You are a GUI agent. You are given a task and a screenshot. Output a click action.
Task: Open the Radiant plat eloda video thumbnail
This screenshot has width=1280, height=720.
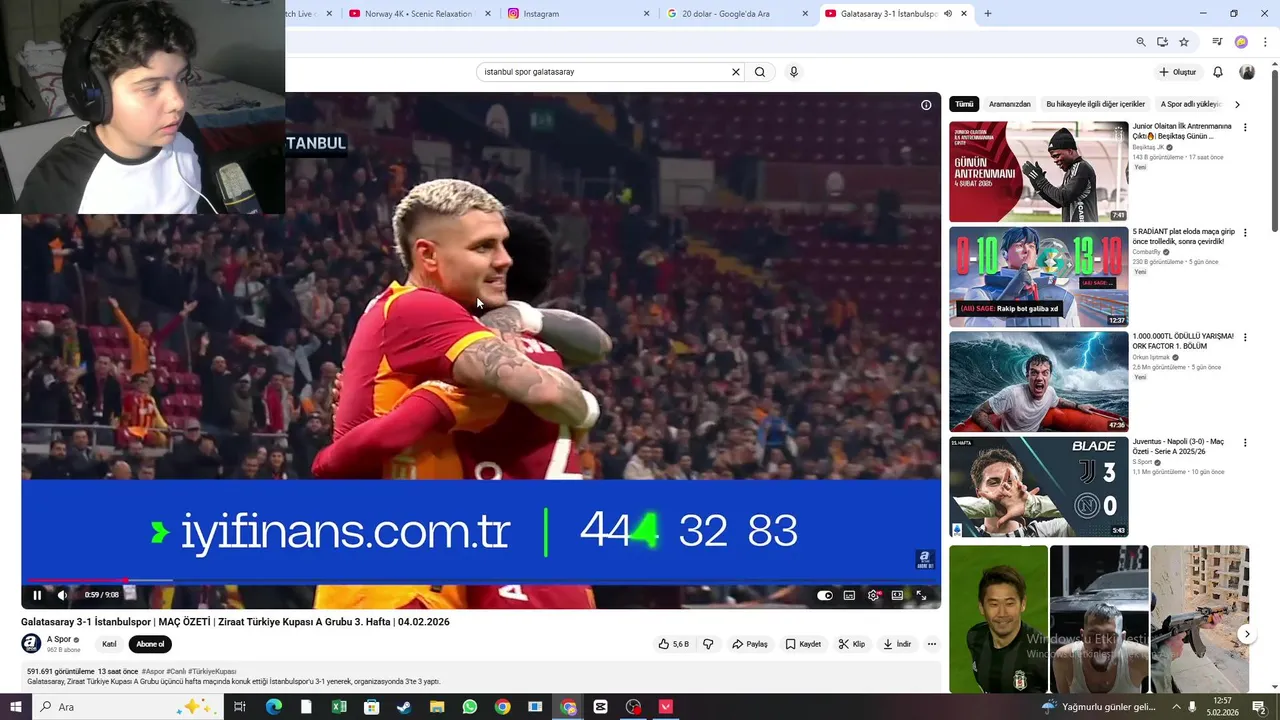[x=1039, y=277]
